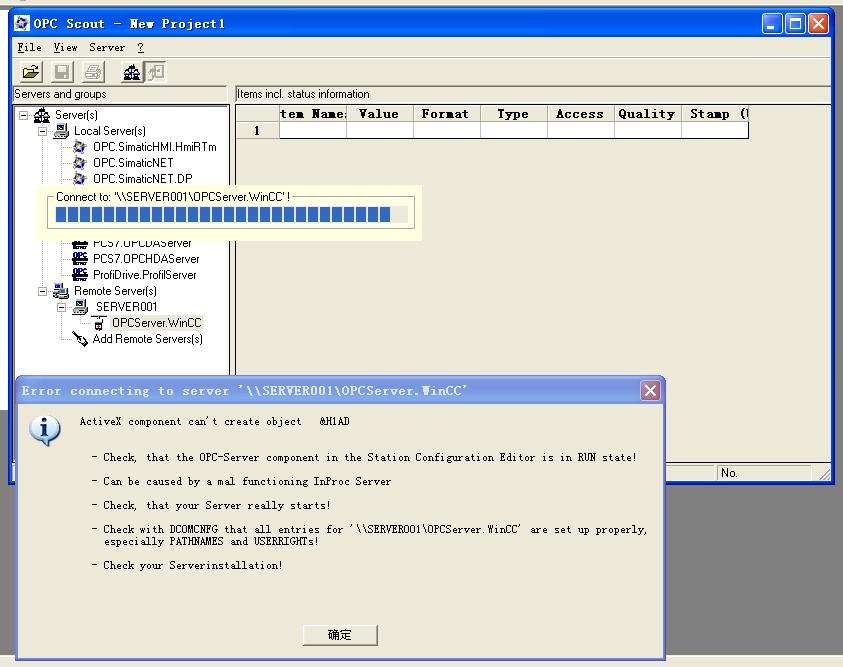Viewport: 843px width, 667px height.
Task: Select row 1 header in items table
Action: coord(258,131)
